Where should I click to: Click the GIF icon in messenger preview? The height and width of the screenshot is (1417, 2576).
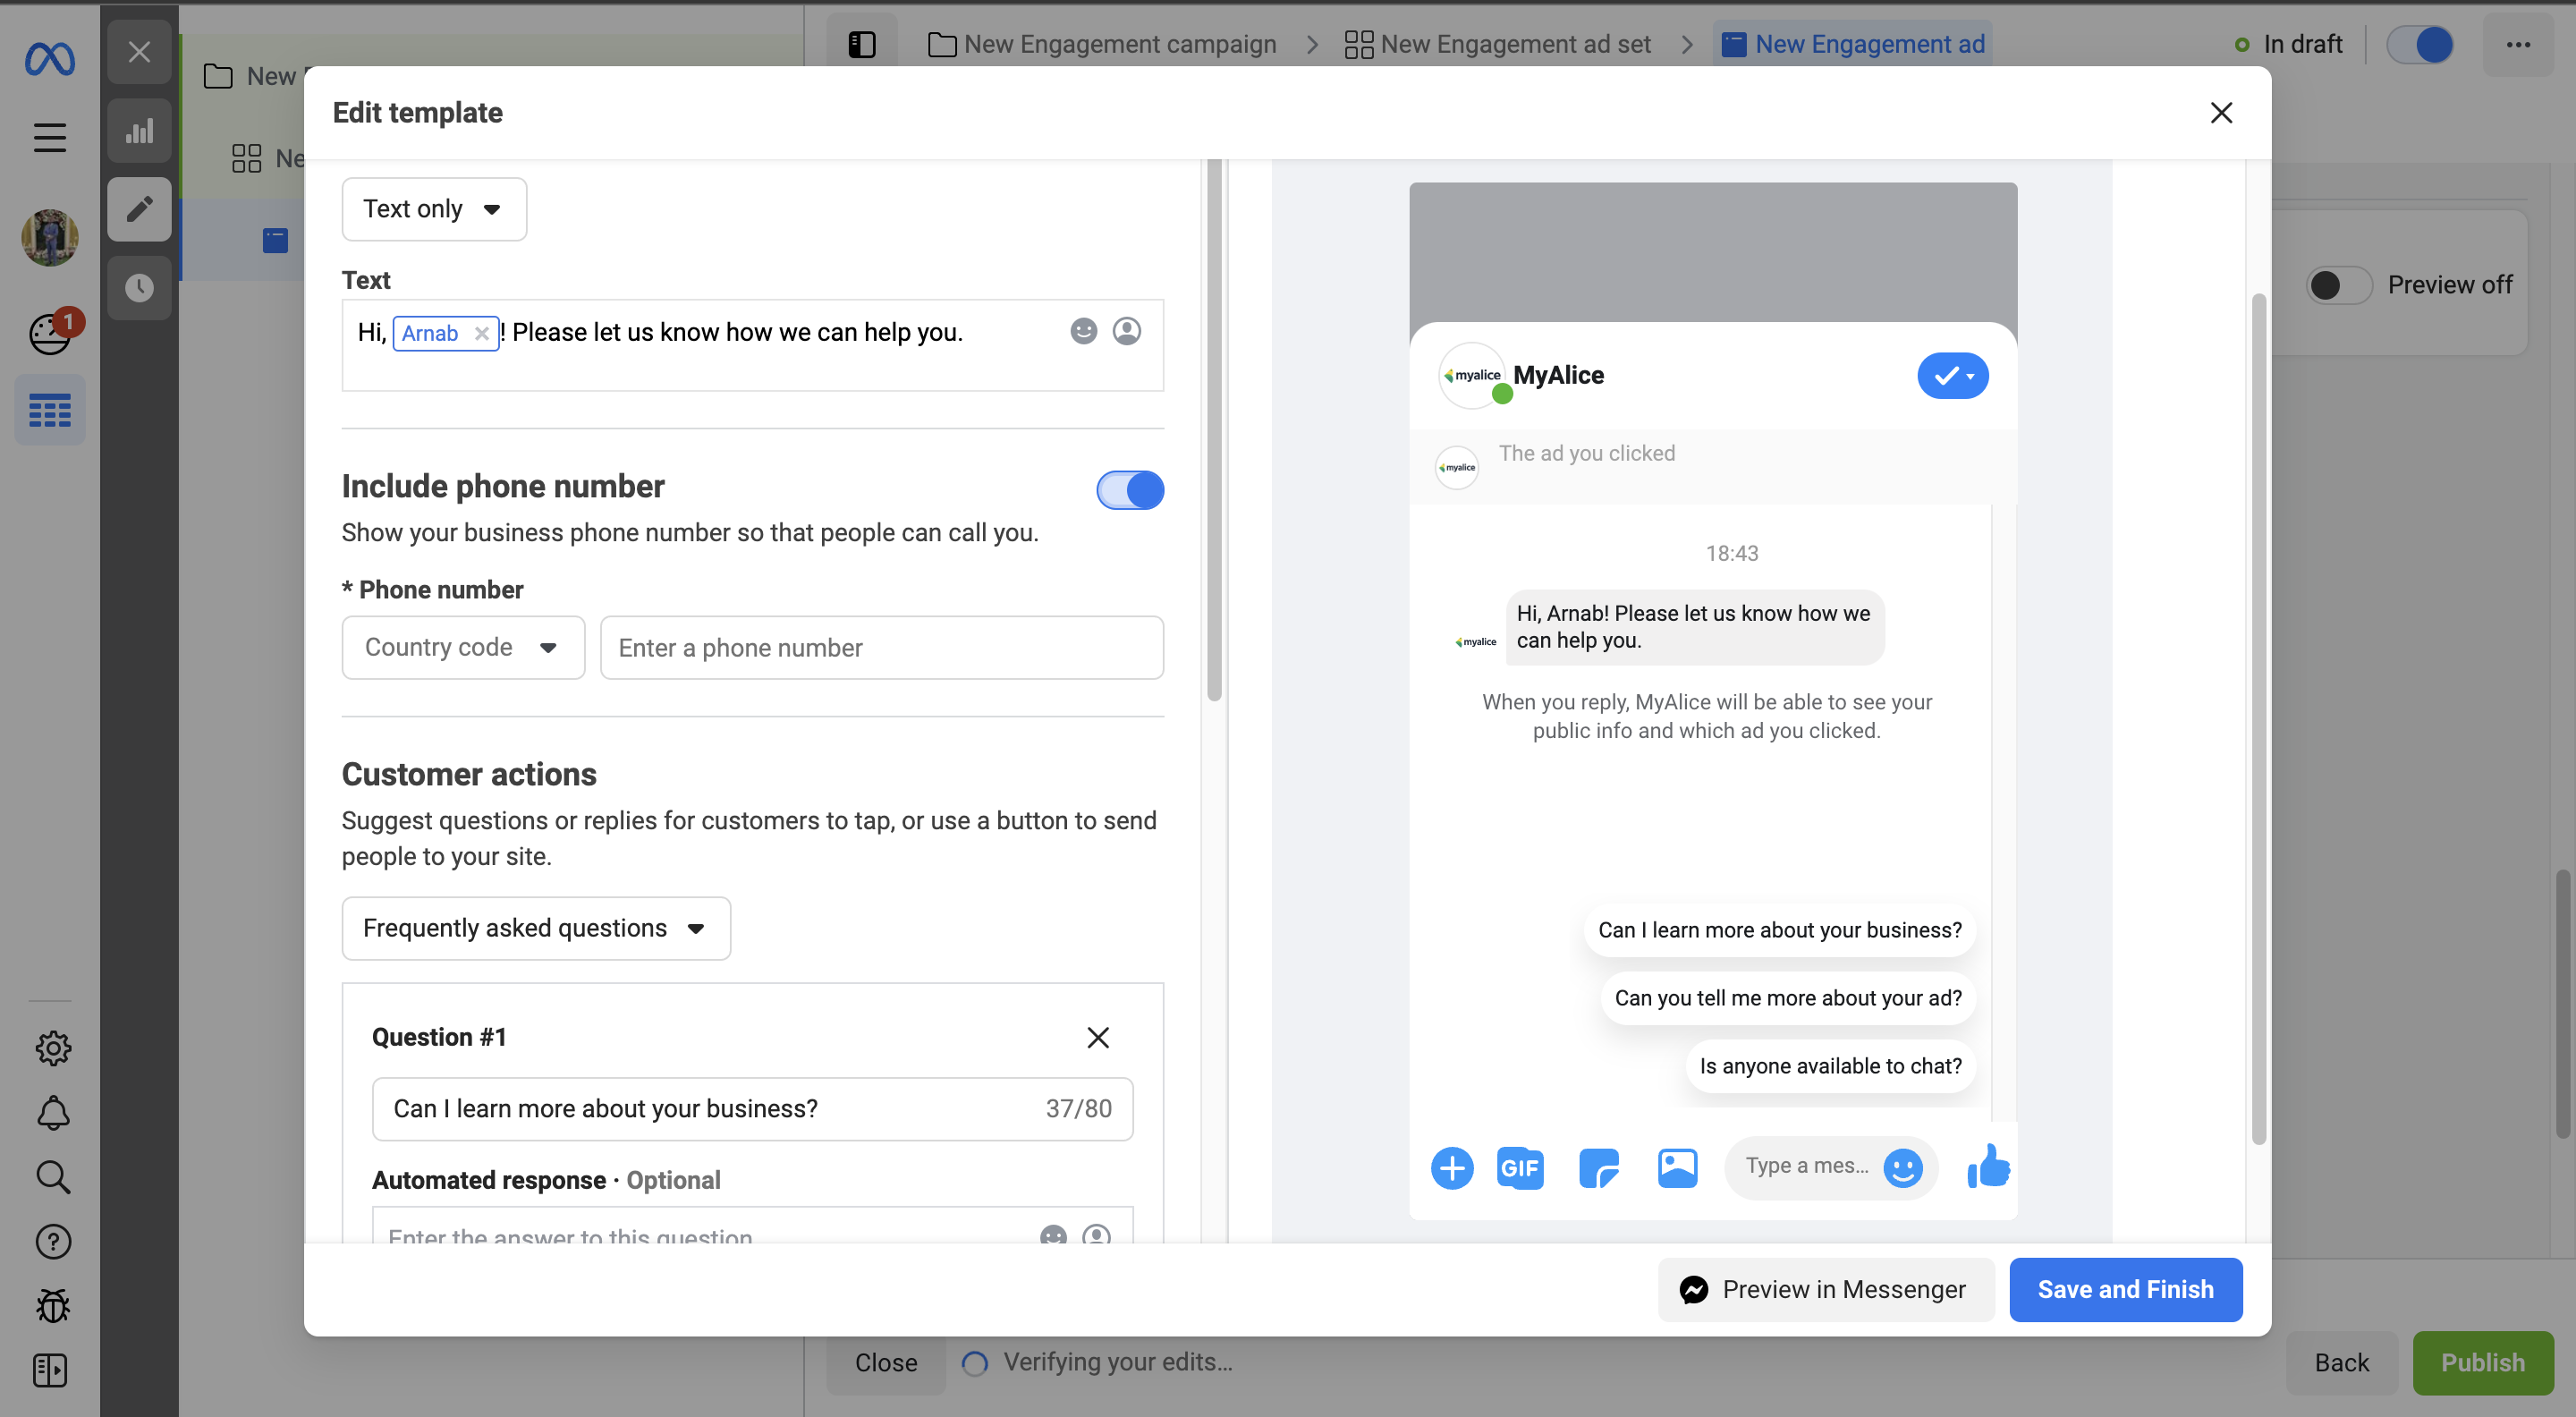pos(1519,1167)
